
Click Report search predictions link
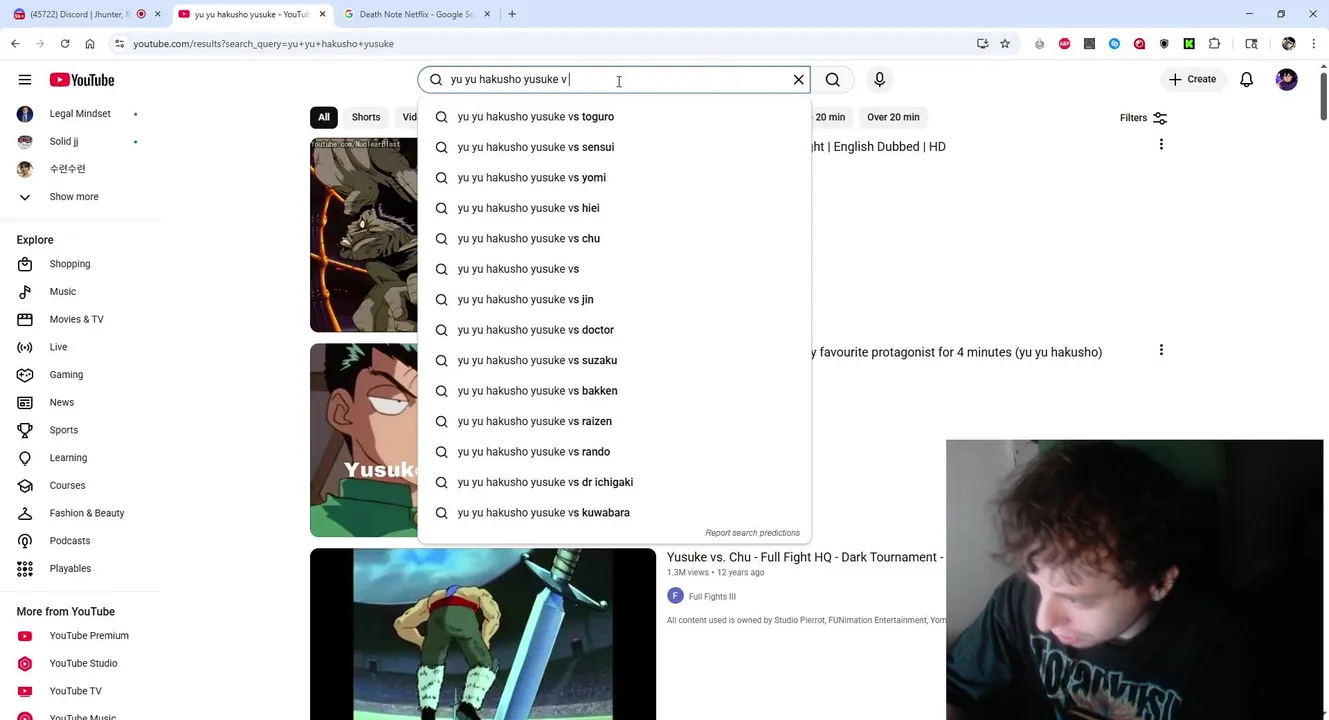point(752,533)
